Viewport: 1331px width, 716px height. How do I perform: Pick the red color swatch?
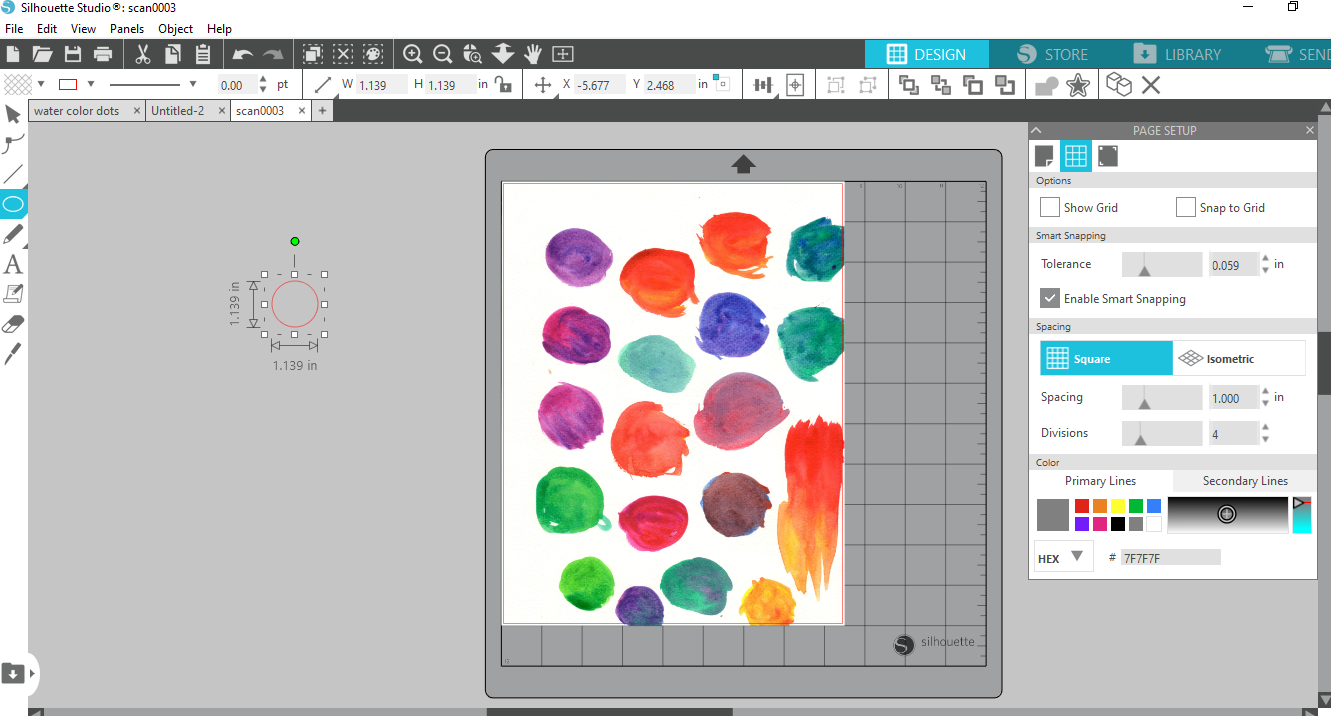[x=1081, y=506]
